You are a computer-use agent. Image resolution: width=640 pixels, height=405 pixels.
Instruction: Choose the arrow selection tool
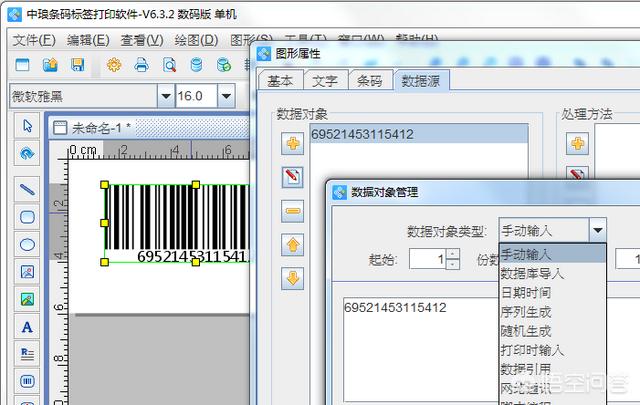coord(27,126)
